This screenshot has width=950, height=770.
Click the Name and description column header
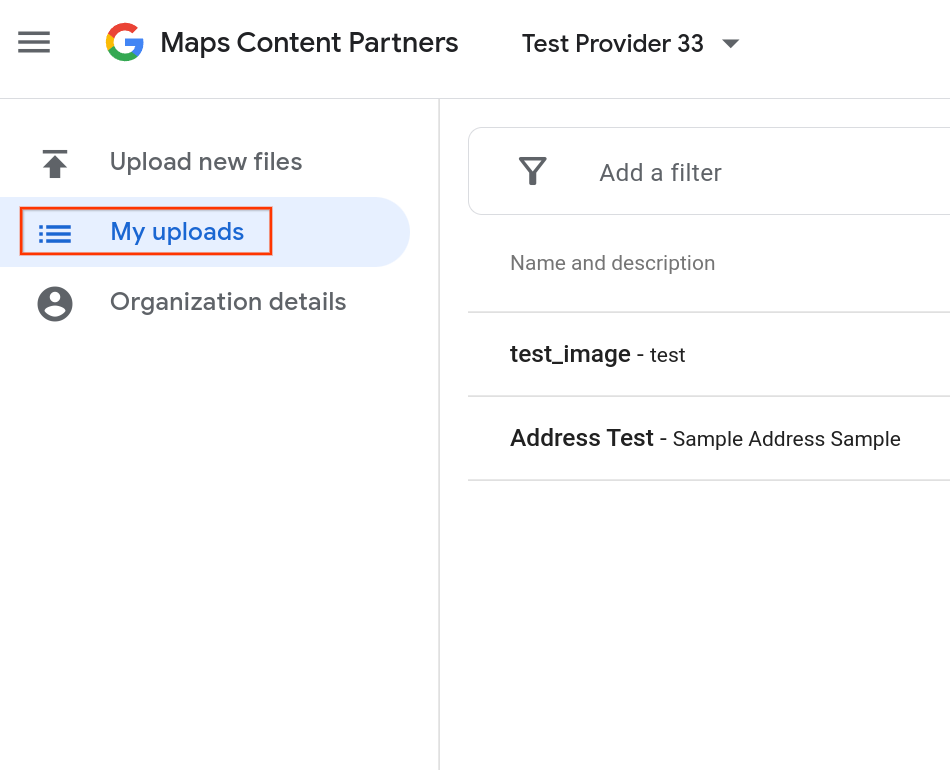(x=612, y=263)
